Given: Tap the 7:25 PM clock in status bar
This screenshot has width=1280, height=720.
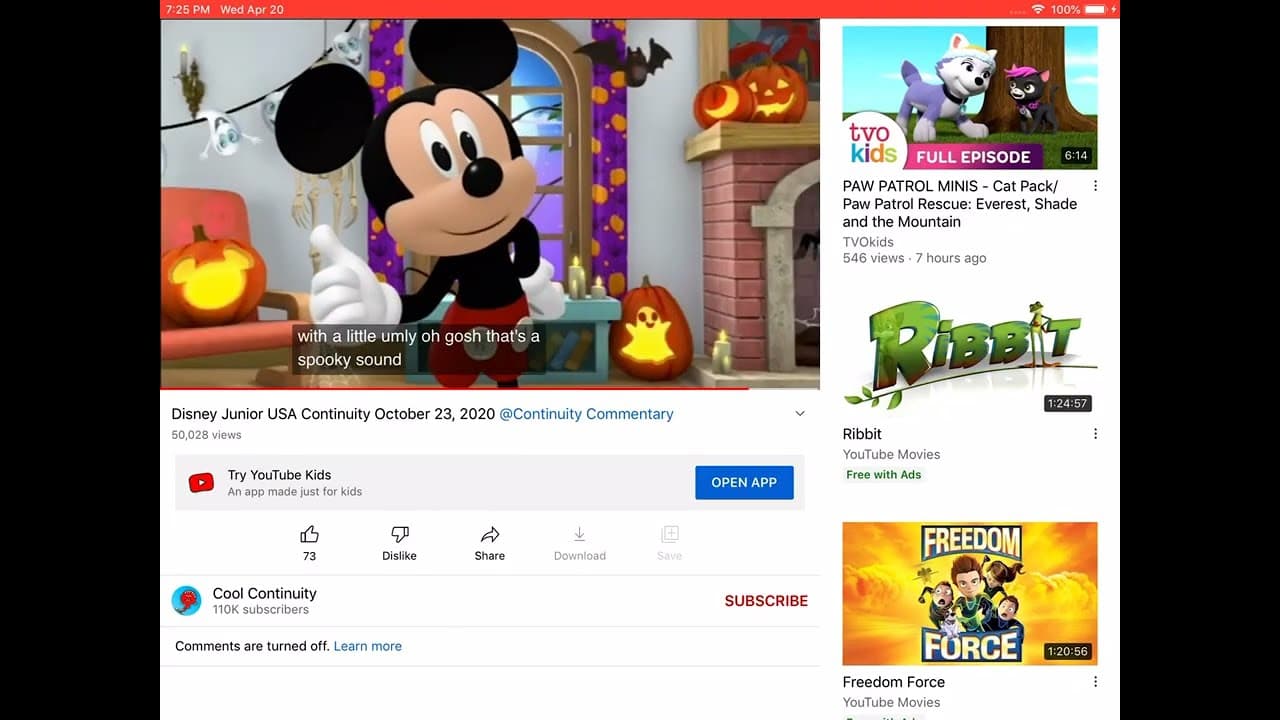Looking at the screenshot, I should [x=188, y=9].
